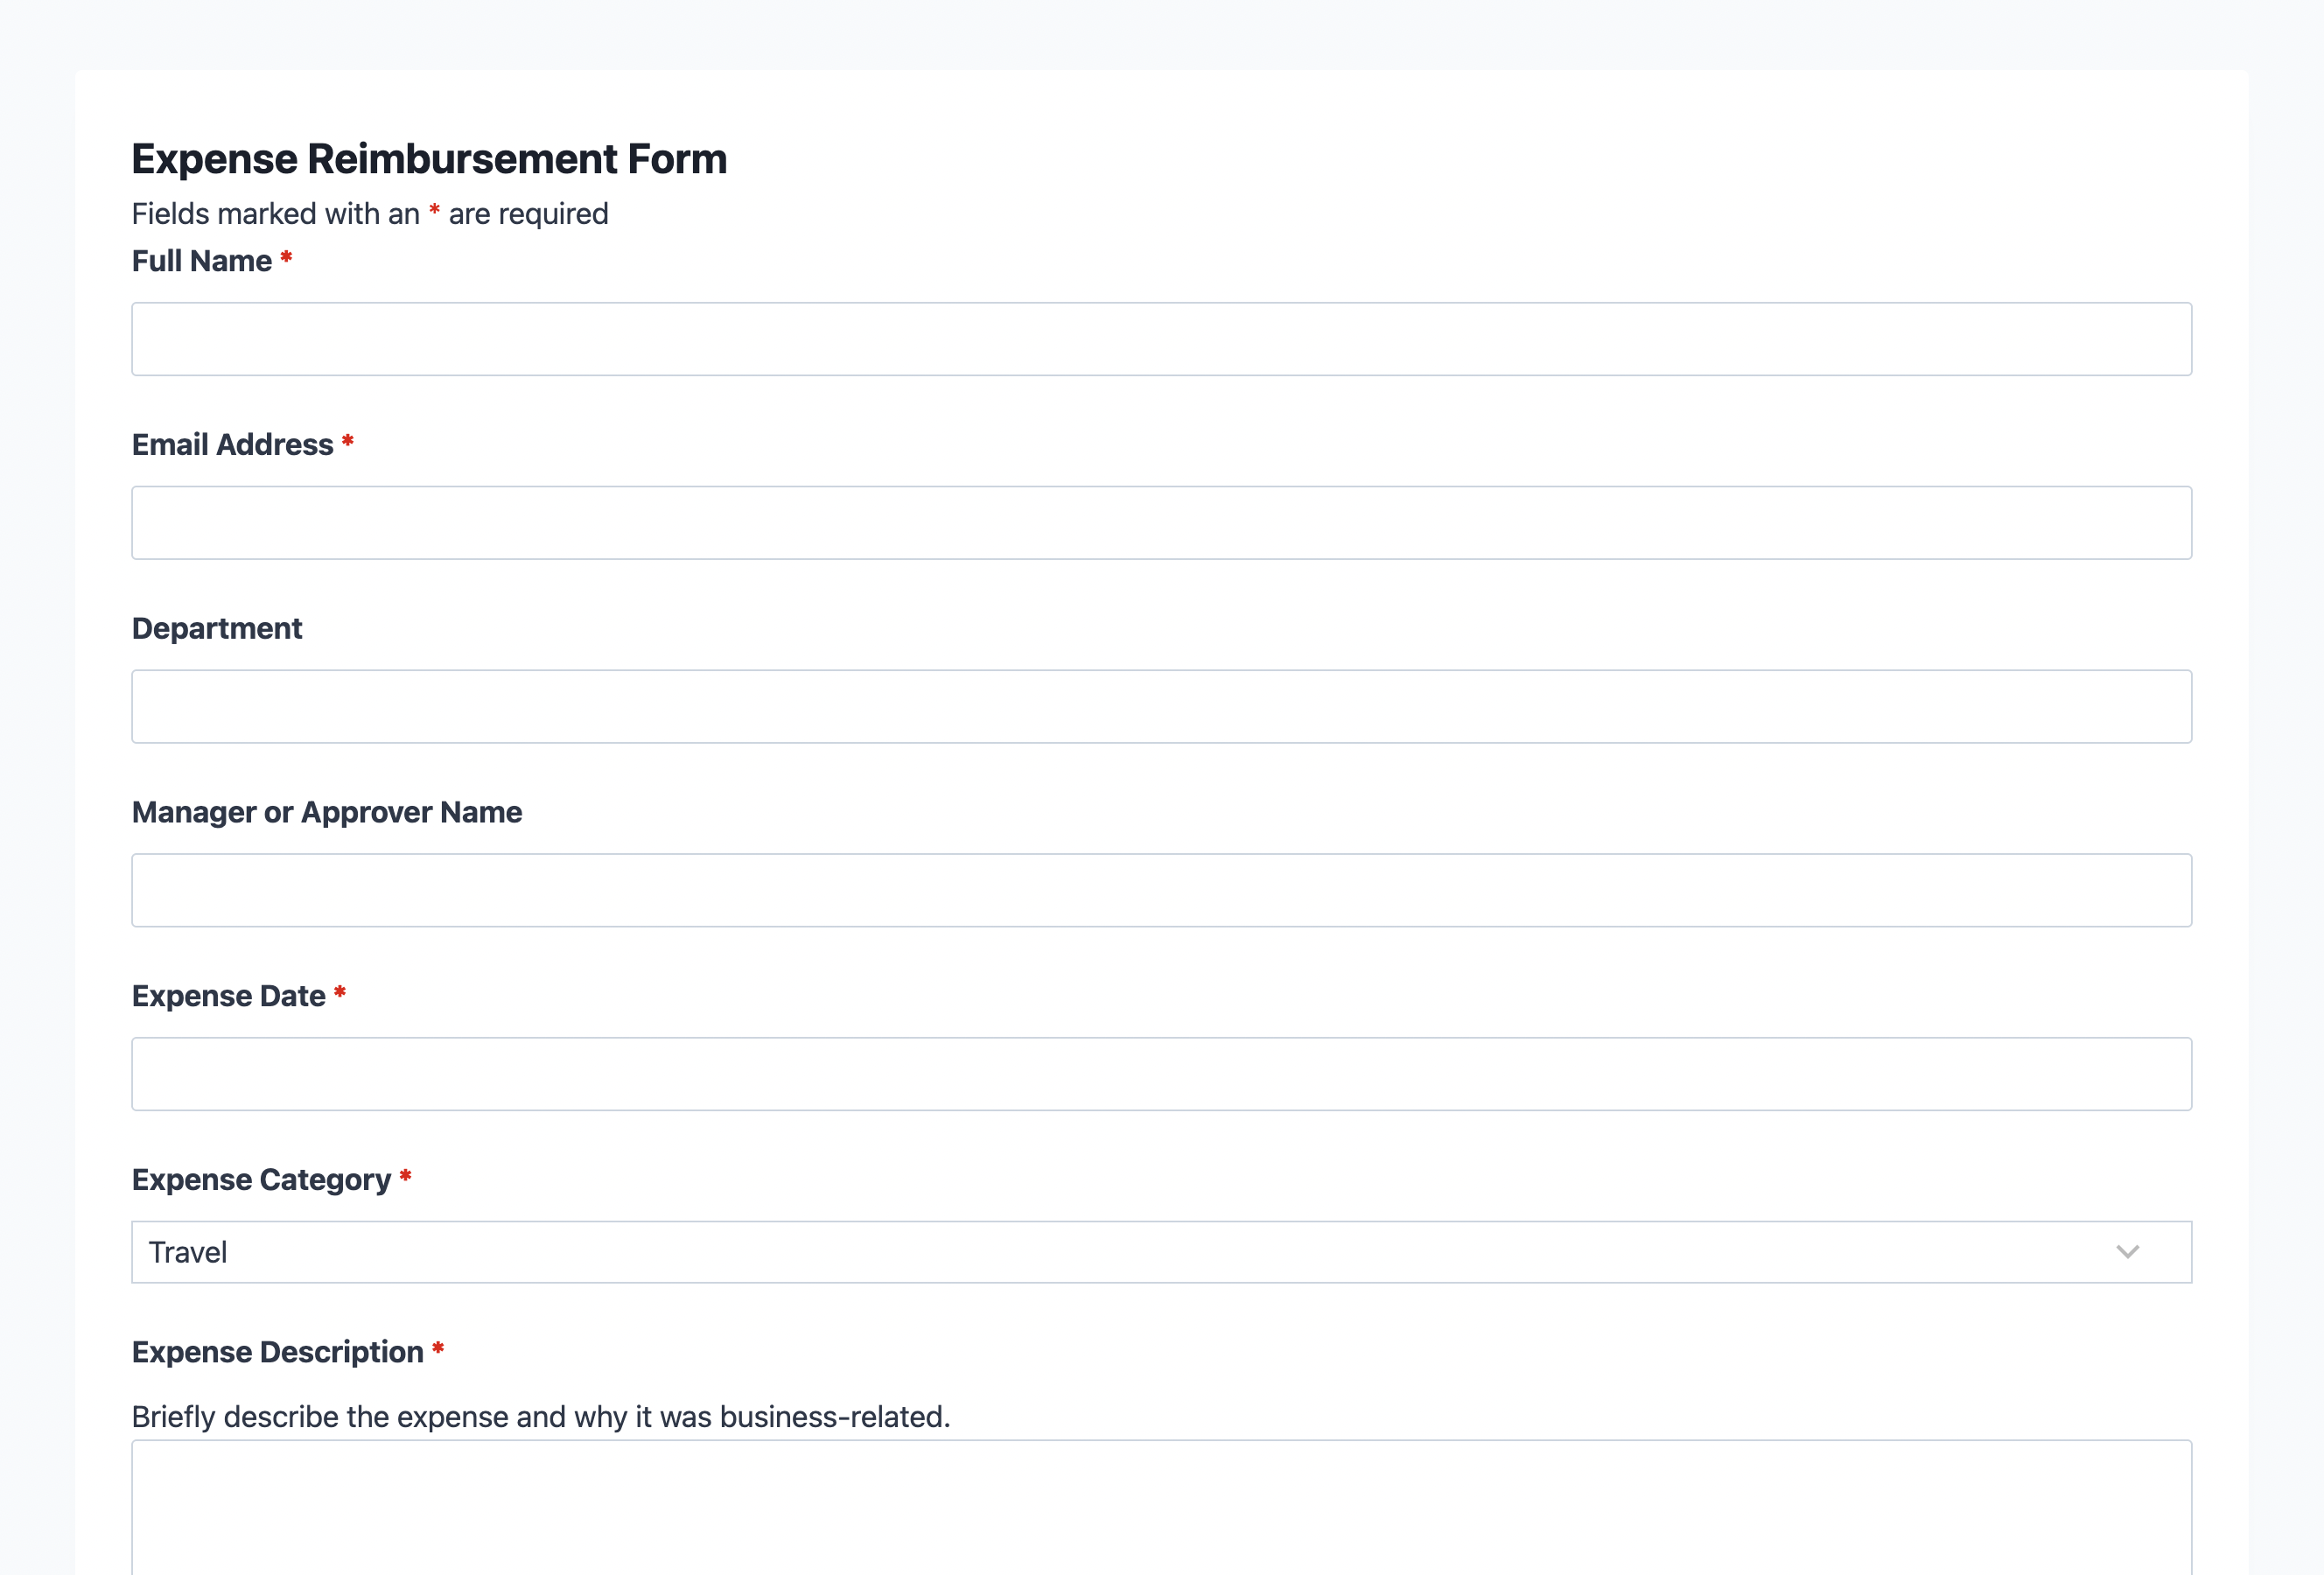The image size is (2324, 1575).
Task: Click the Department label
Action: tap(217, 629)
